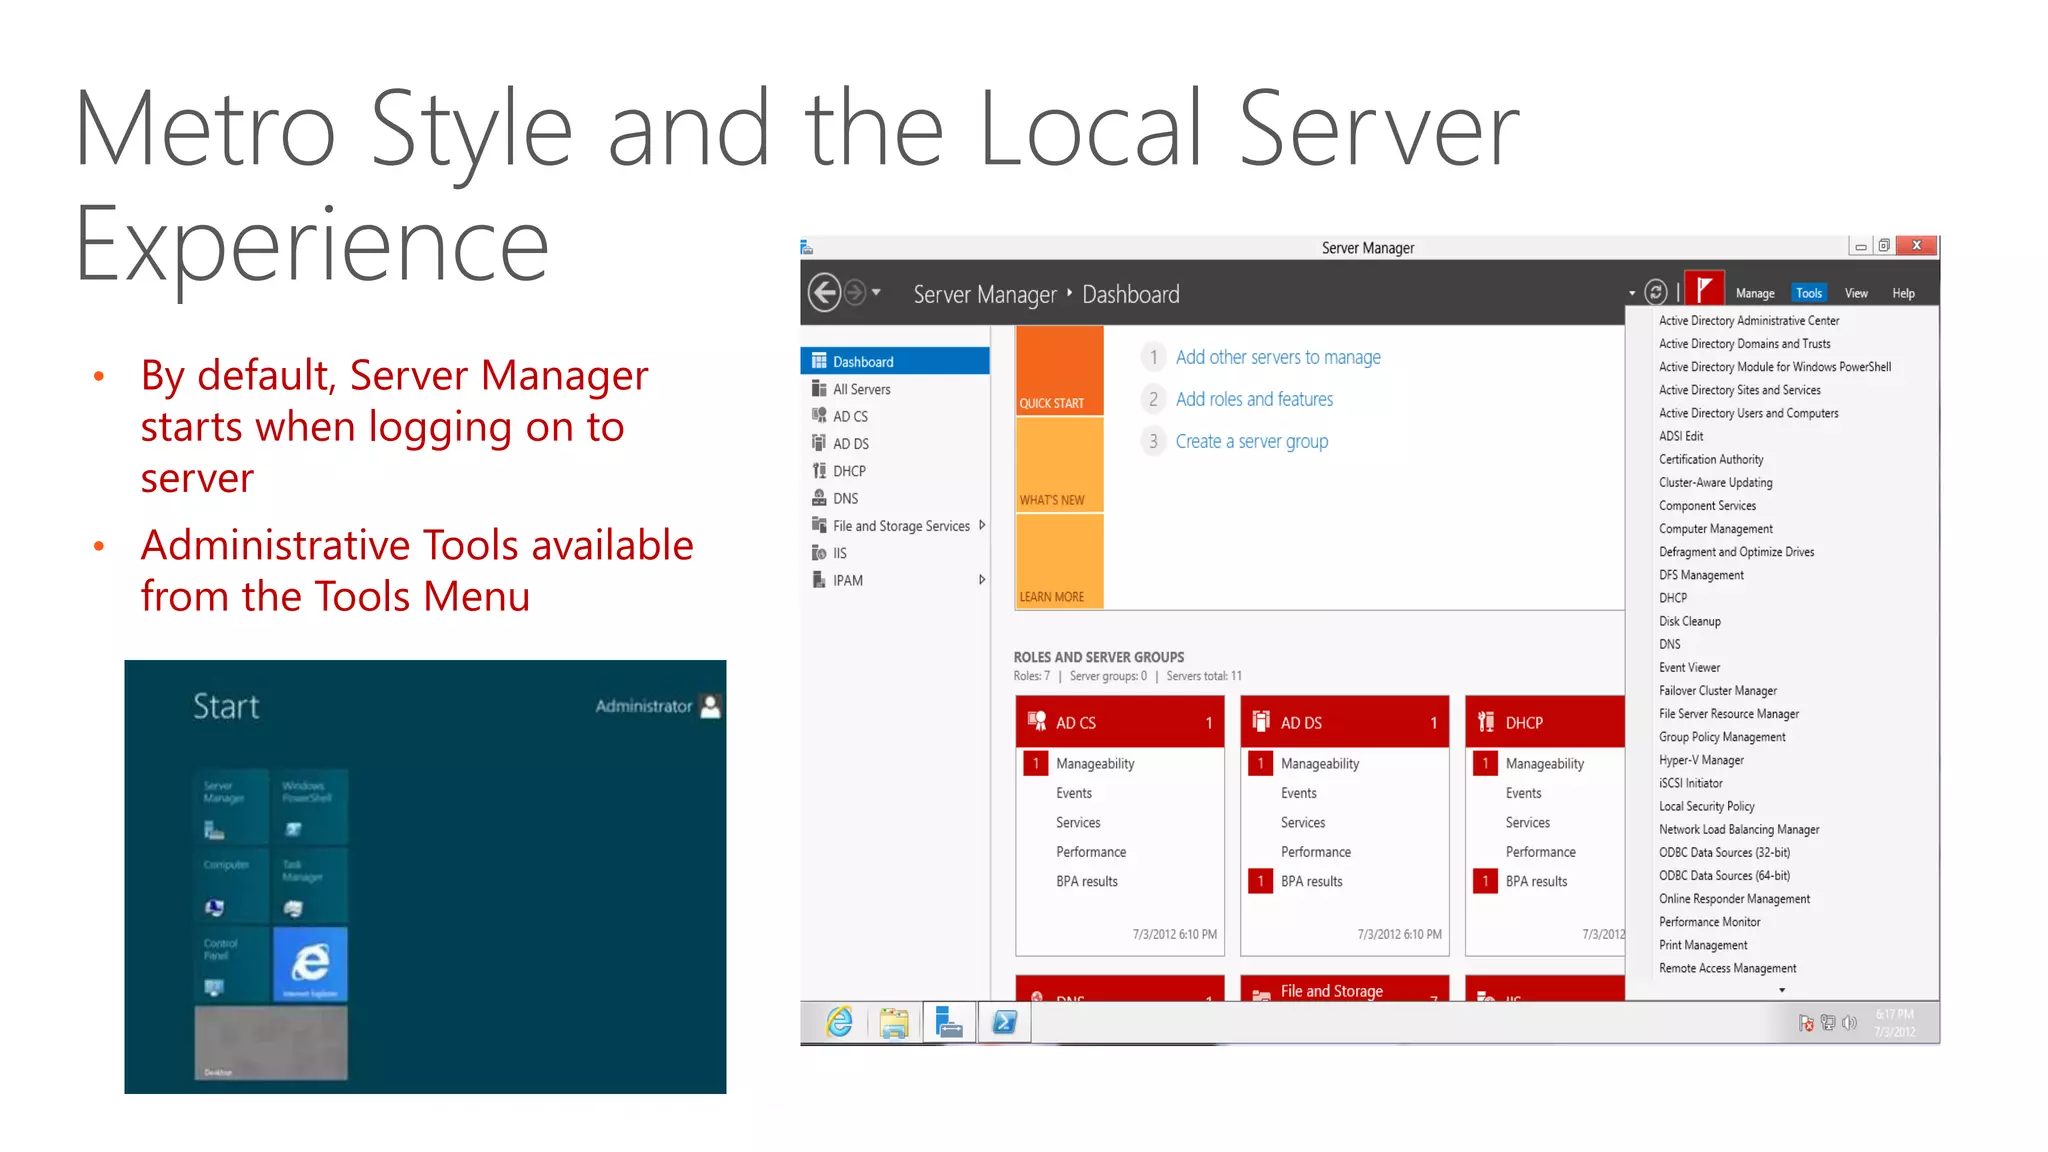Select Dashboard in the left navigation
Viewport: 2048px width, 1152px height.
click(x=895, y=361)
